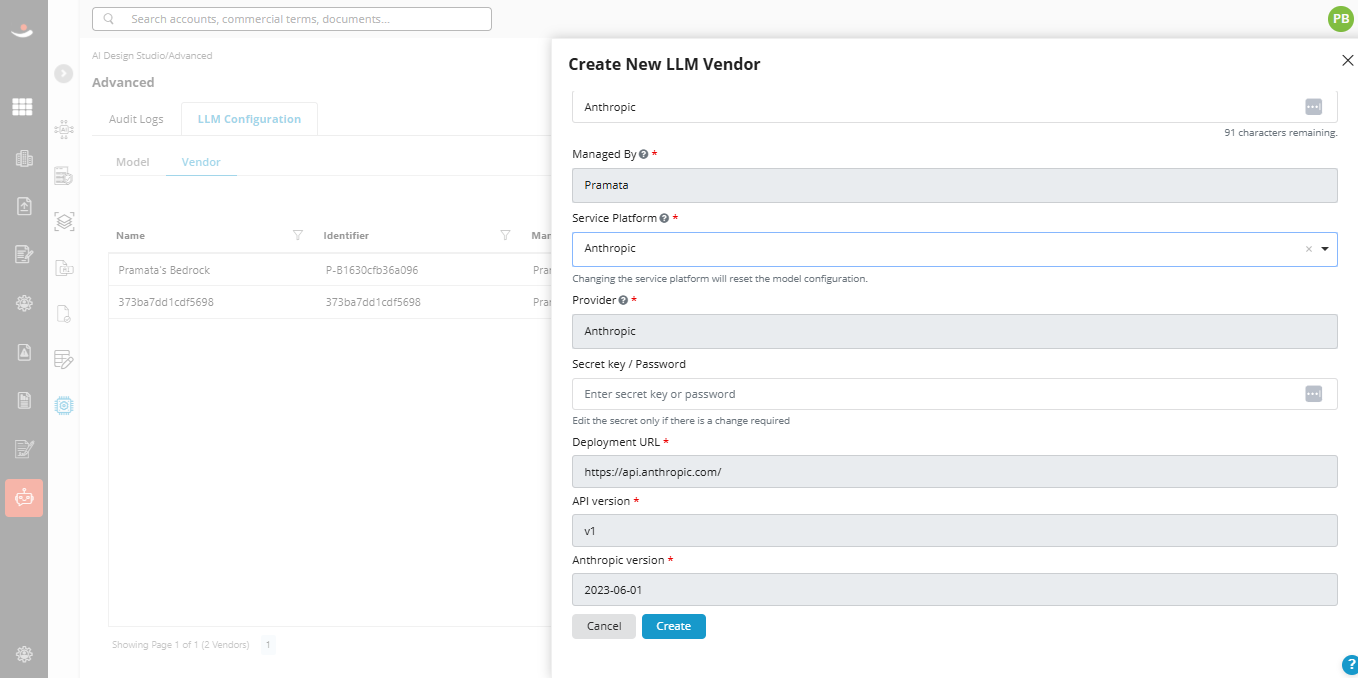Open the accounts building icon in sidebar
Image resolution: width=1358 pixels, height=678 pixels.
24,158
